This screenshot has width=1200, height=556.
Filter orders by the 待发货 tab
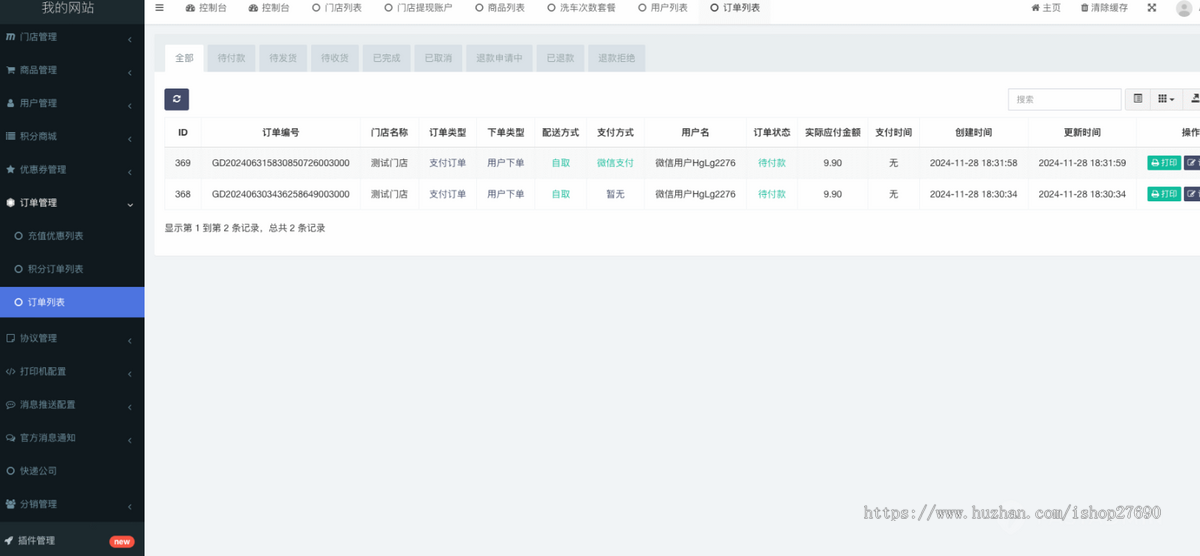(x=283, y=58)
